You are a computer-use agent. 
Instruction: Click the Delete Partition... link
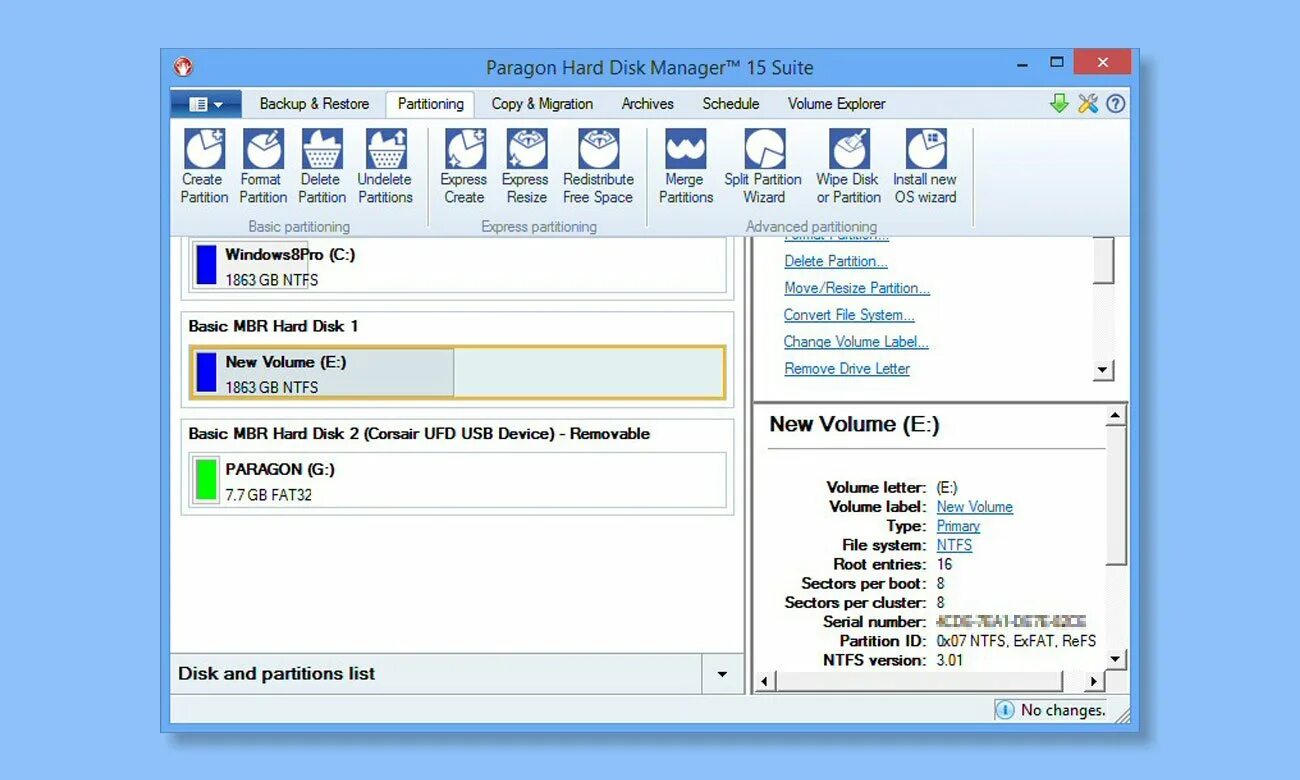[836, 261]
